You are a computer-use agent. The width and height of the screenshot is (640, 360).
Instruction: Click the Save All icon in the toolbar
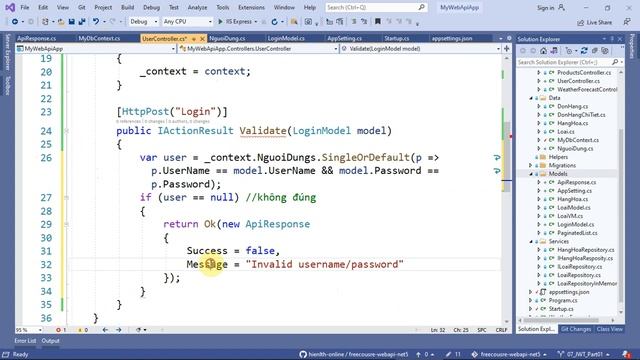coord(82,22)
